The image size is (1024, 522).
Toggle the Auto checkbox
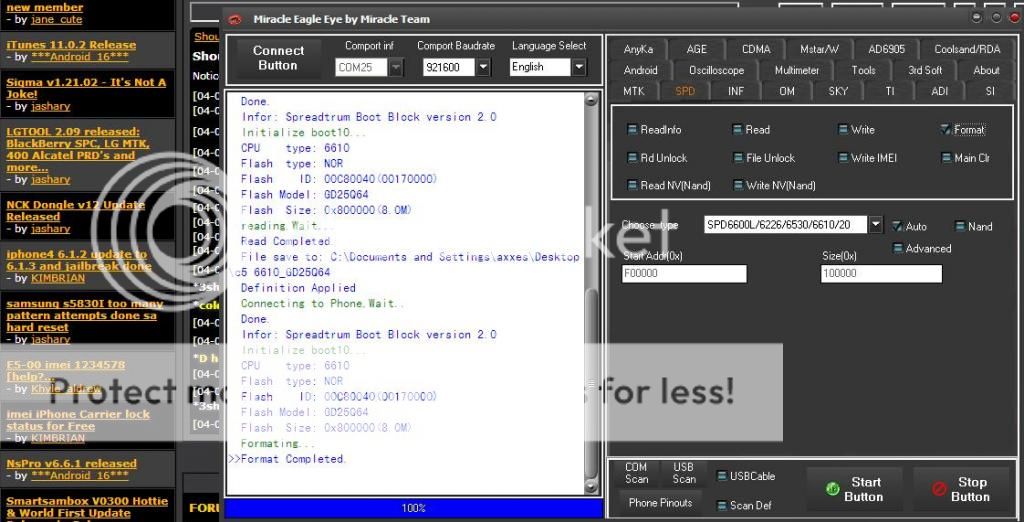[x=897, y=226]
